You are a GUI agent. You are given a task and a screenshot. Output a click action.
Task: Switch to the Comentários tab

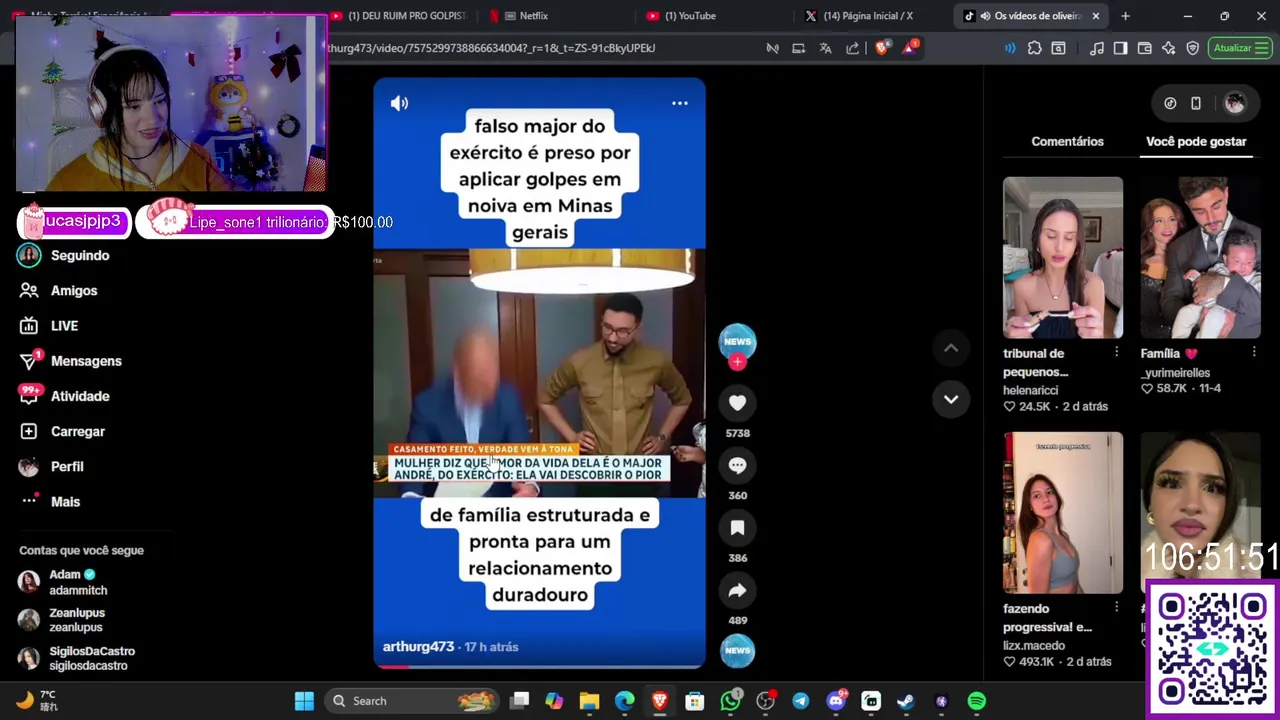point(1067,141)
